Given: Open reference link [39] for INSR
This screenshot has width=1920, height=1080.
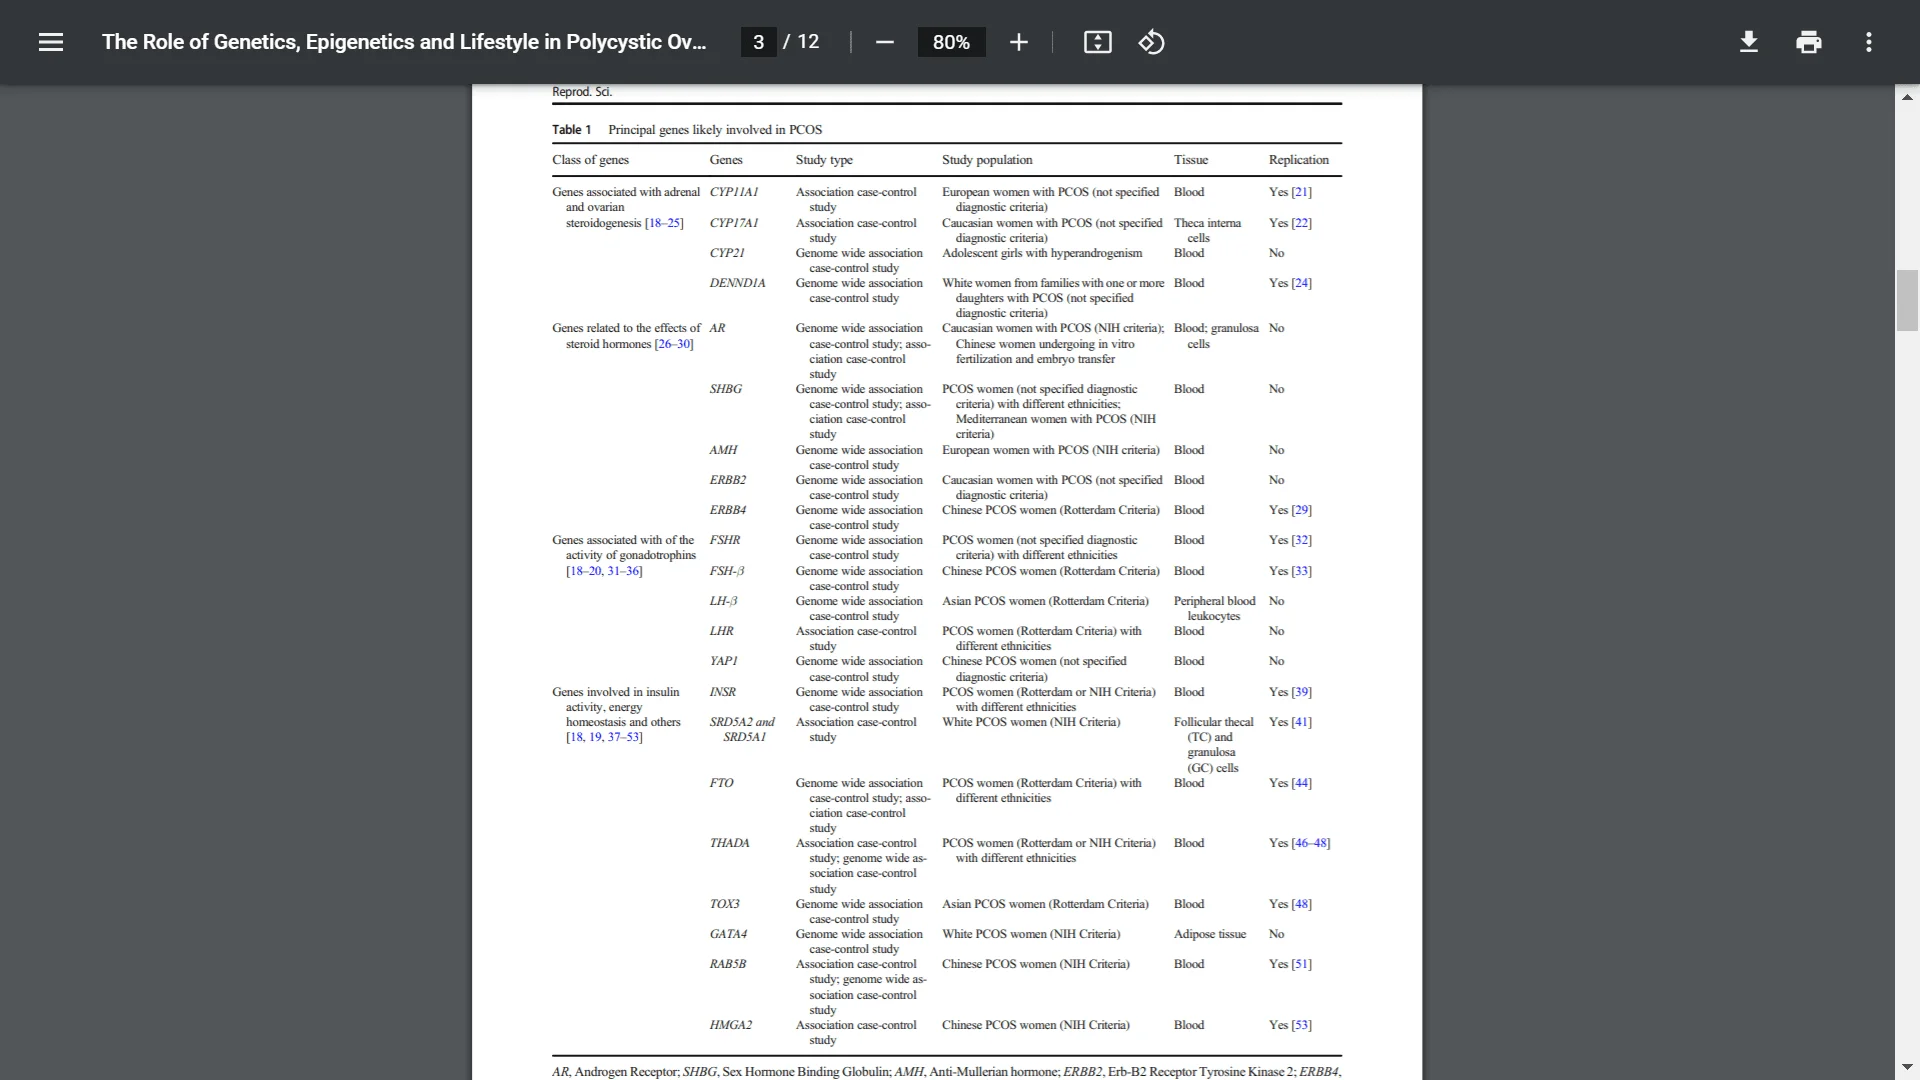Looking at the screenshot, I should point(1301,692).
